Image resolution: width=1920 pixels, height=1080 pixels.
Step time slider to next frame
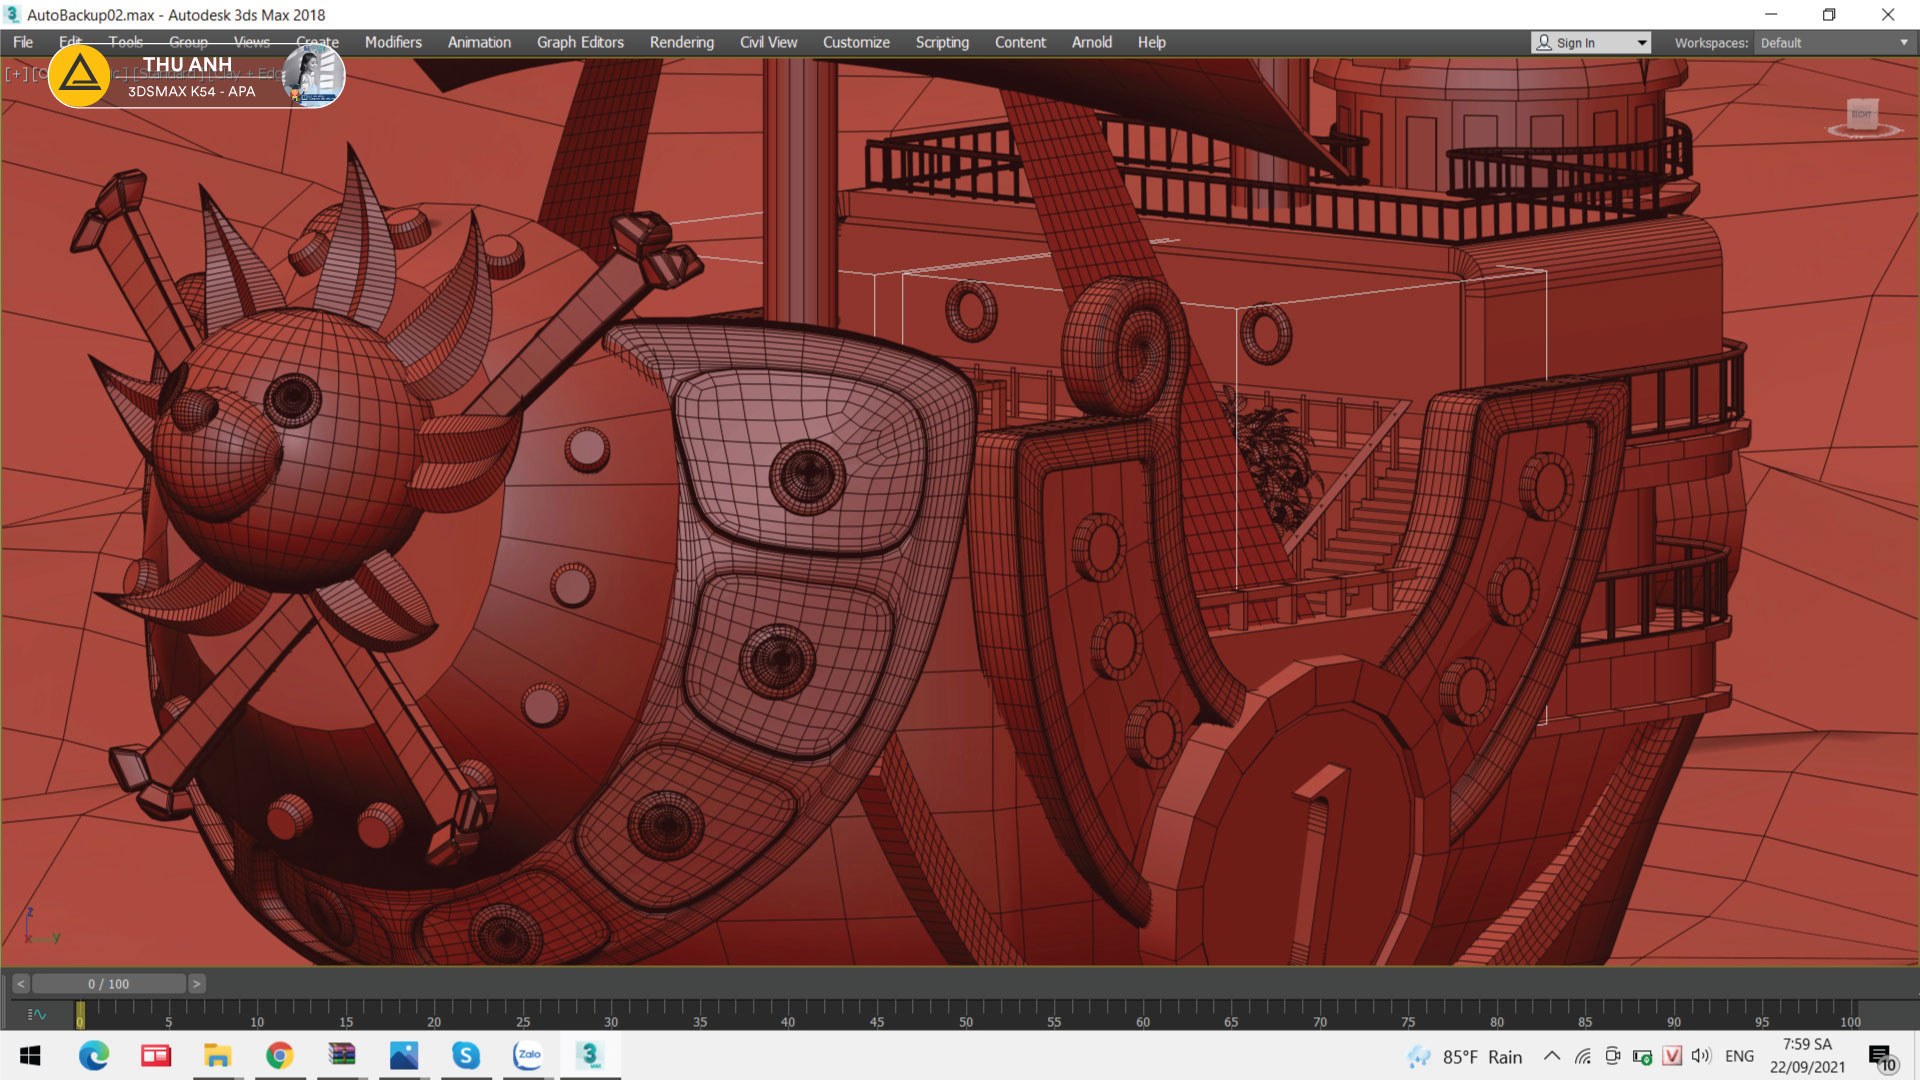click(x=197, y=984)
